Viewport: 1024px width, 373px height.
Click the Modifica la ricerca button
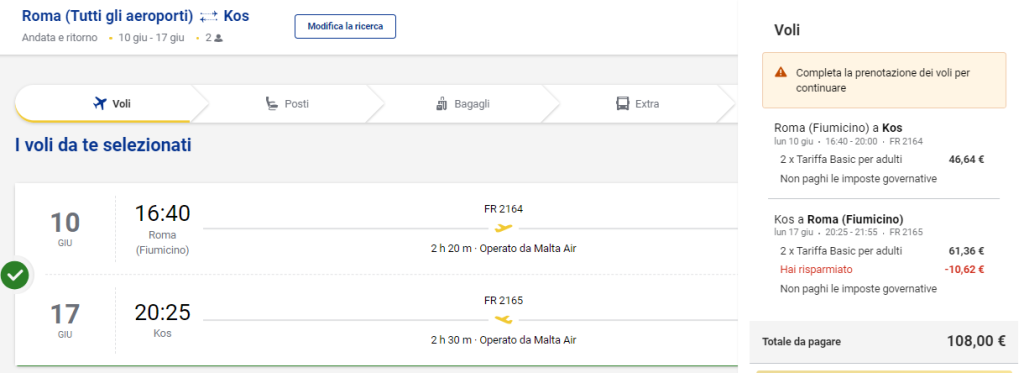pos(345,27)
